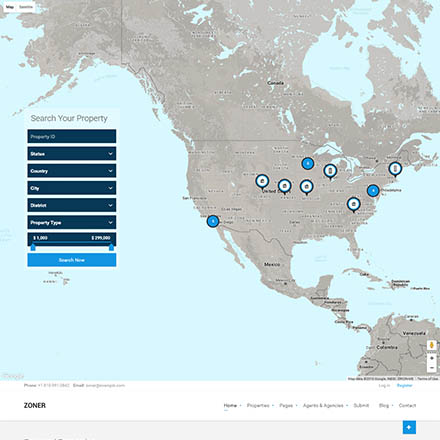This screenshot has height=440, width=440.
Task: Select the property pin in the southeastern US
Action: 354,205
